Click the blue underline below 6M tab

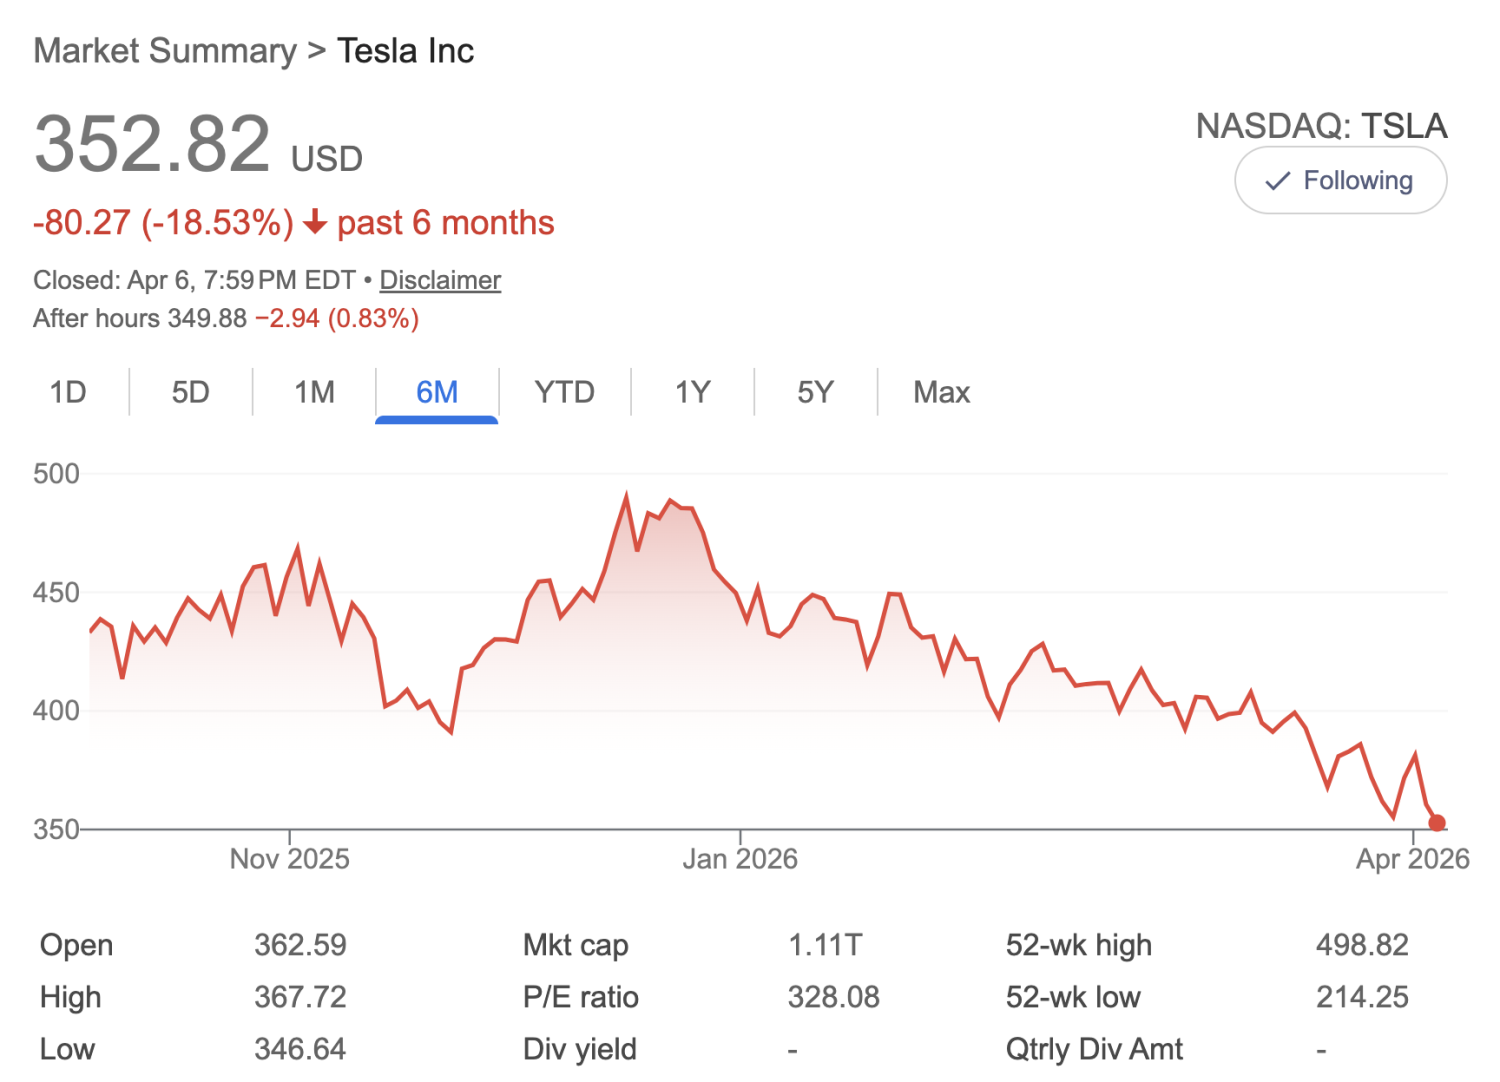pos(436,421)
